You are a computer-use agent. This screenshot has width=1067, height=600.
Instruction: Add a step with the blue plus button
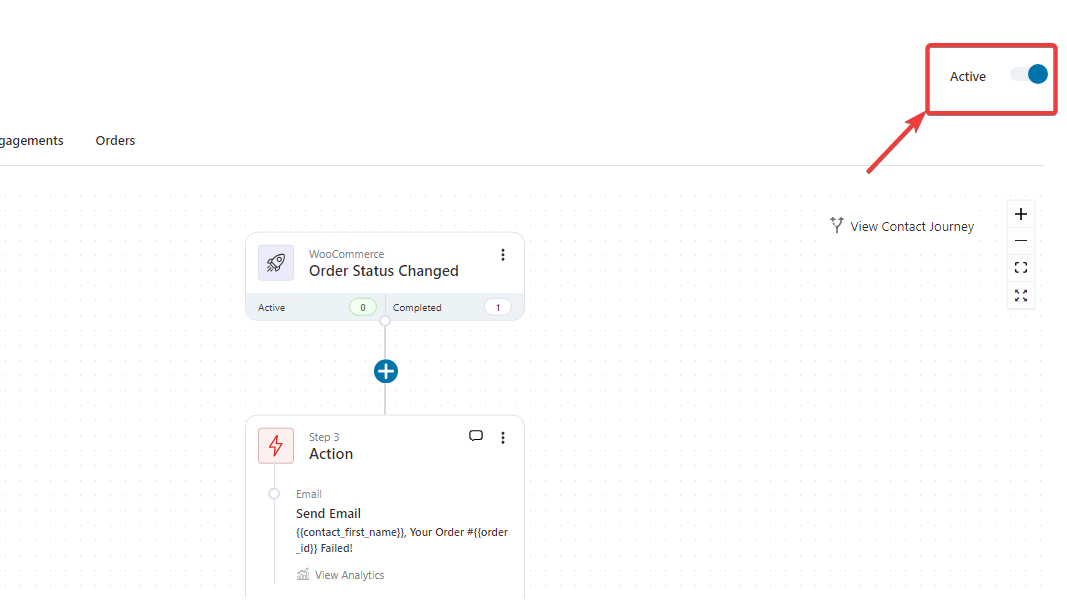click(x=385, y=371)
